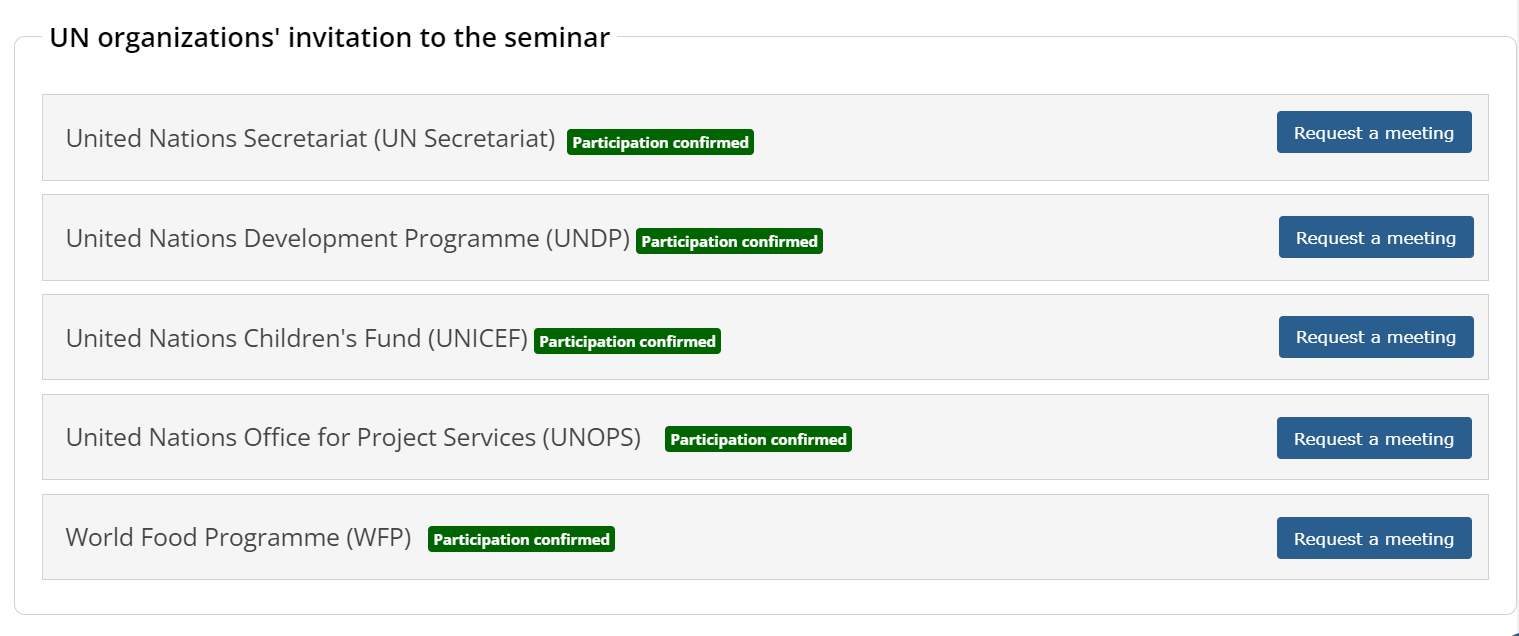Click the seminar invitation section heading
The image size is (1519, 636).
[330, 38]
